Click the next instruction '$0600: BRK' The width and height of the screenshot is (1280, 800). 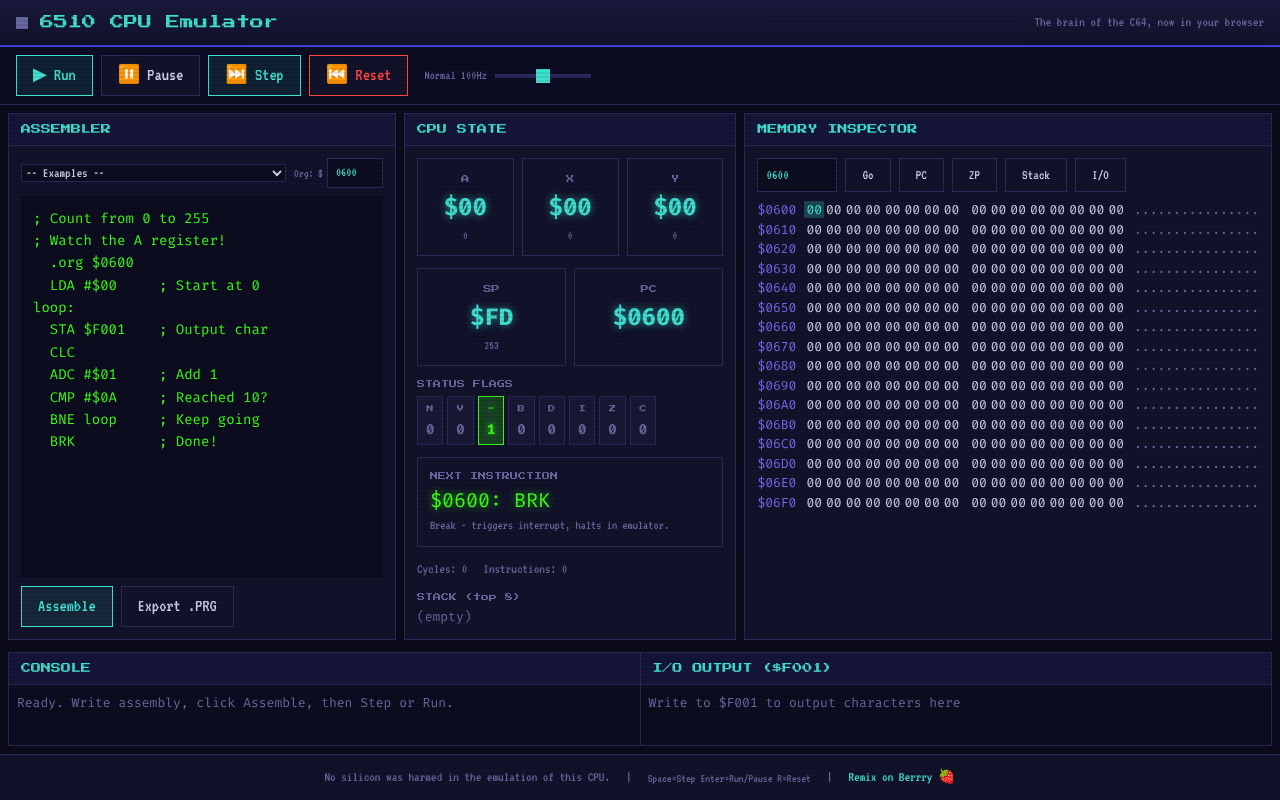click(x=490, y=501)
